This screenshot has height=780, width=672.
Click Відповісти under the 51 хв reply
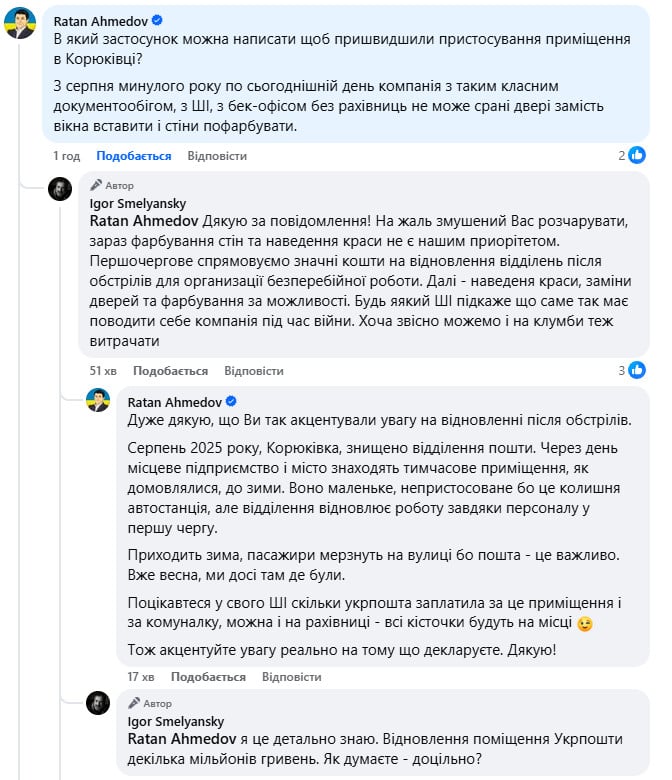254,371
